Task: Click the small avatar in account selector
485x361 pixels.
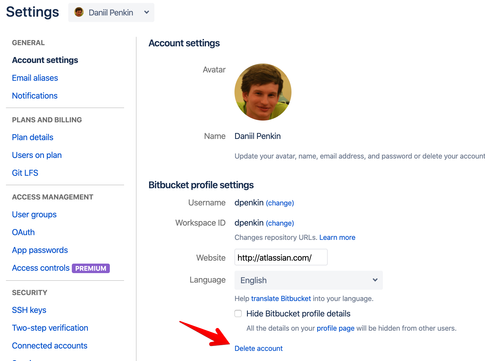Action: coord(79,12)
